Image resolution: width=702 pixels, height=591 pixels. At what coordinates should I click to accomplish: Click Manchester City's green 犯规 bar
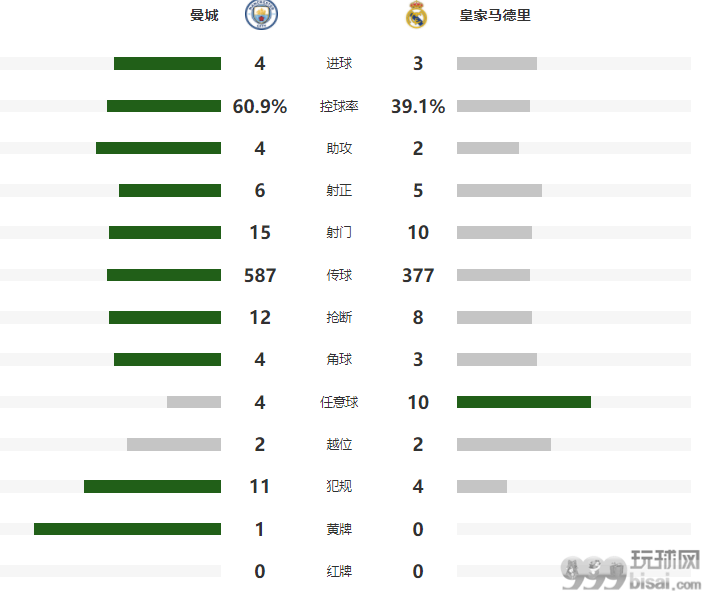click(153, 487)
